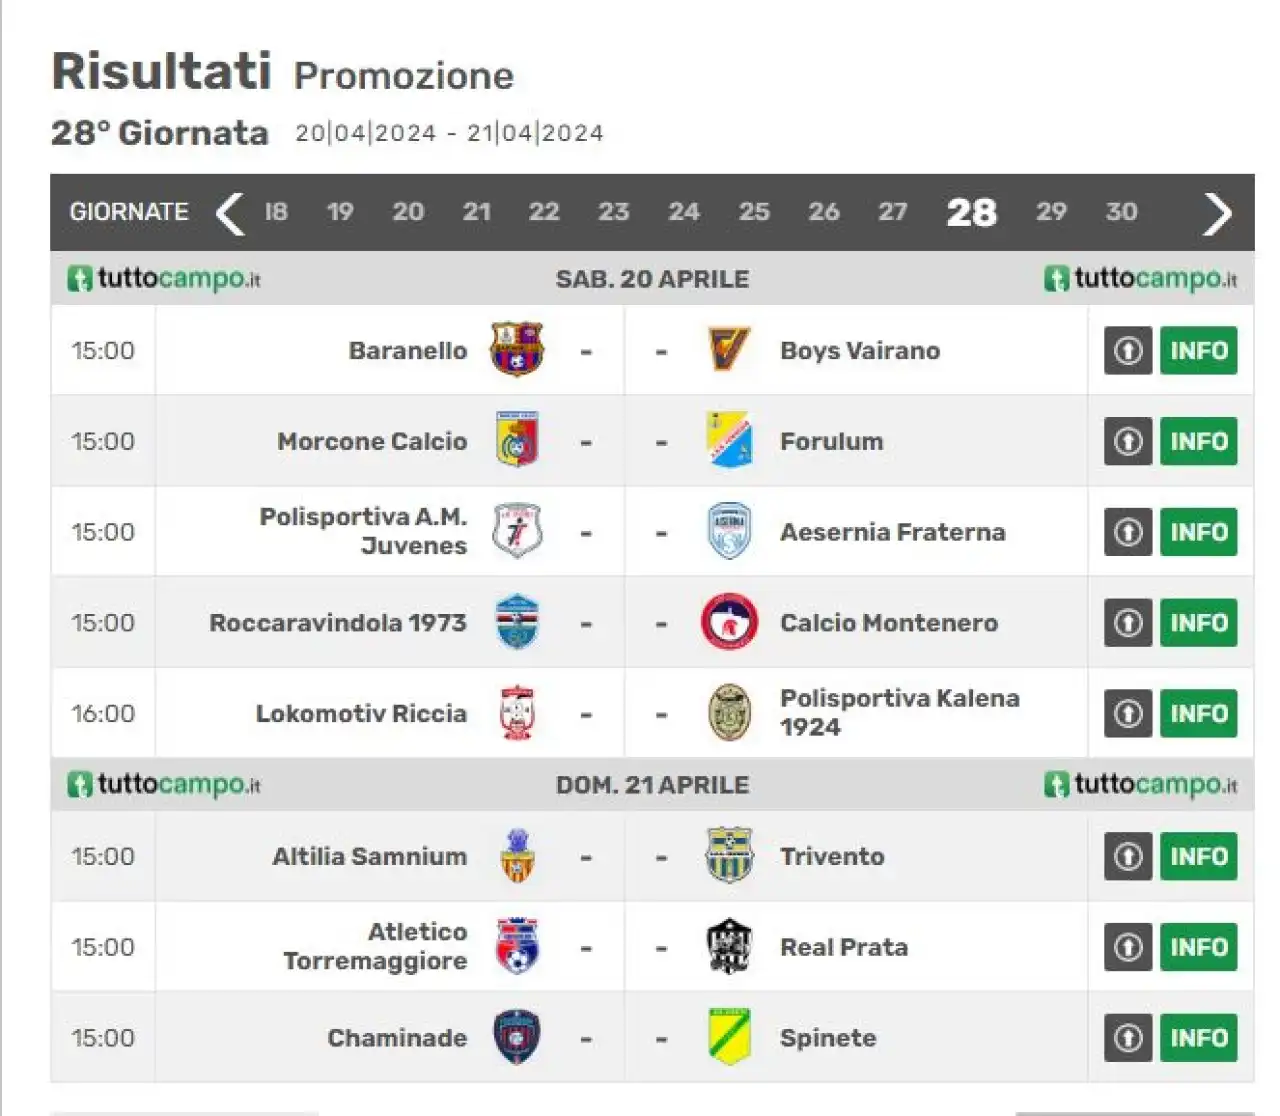Click the Real Prata black-and-white crest
The image size is (1280, 1116).
point(728,946)
